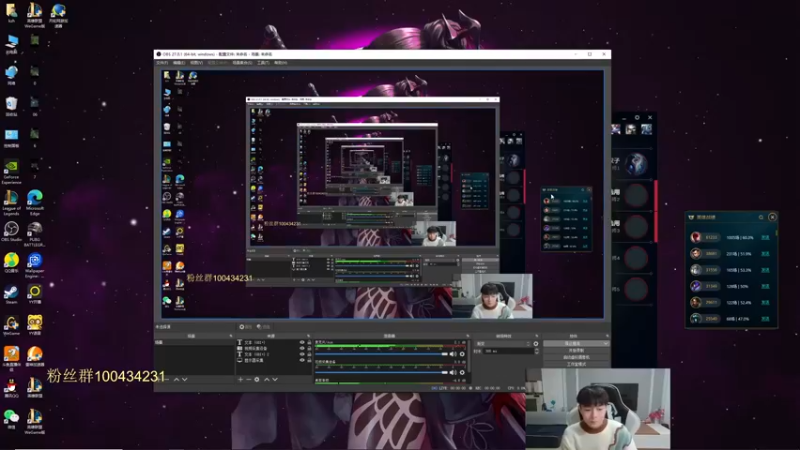The width and height of the screenshot is (800, 450).
Task: Open the scene transition type dropdown
Action: [x=503, y=343]
